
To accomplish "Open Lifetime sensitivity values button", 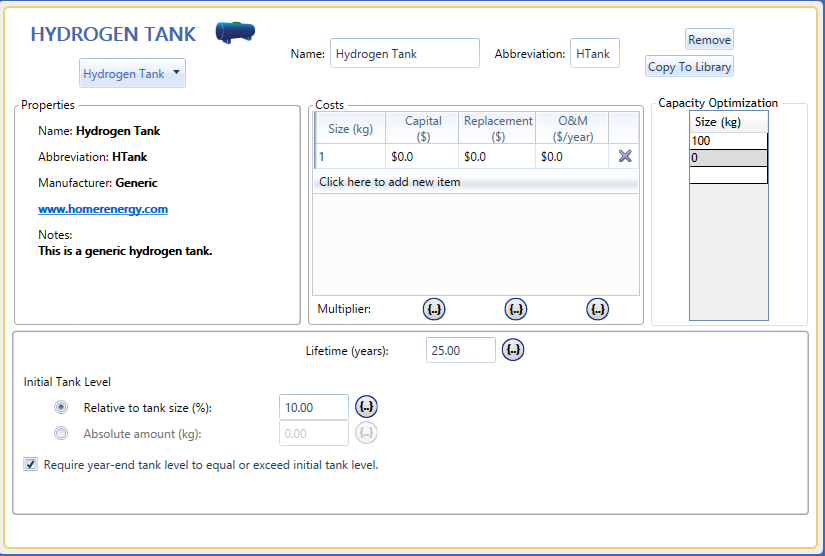I will (513, 350).
